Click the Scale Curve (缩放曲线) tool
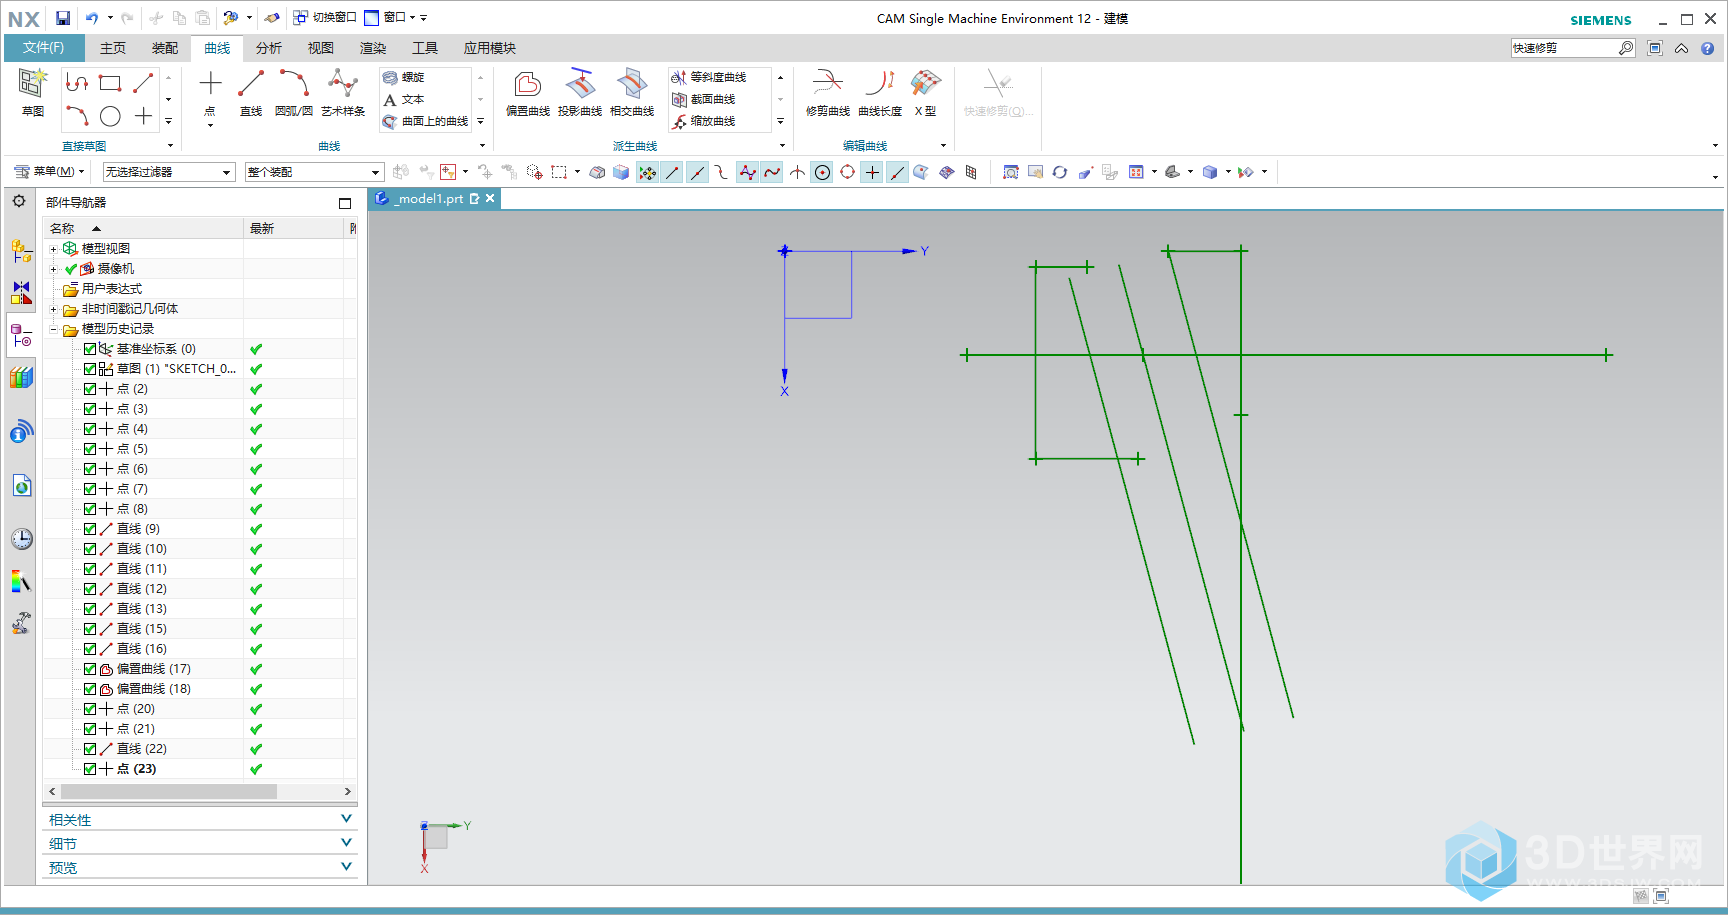 coord(704,121)
